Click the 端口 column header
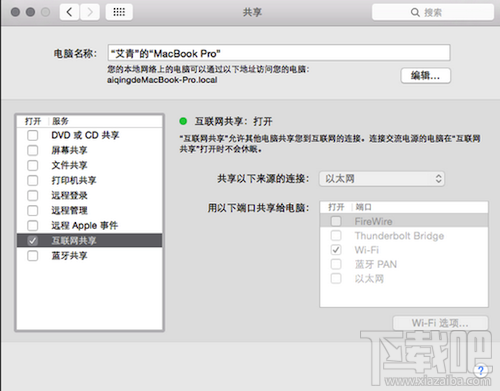Screen dimensions: 500x391 point(363,207)
